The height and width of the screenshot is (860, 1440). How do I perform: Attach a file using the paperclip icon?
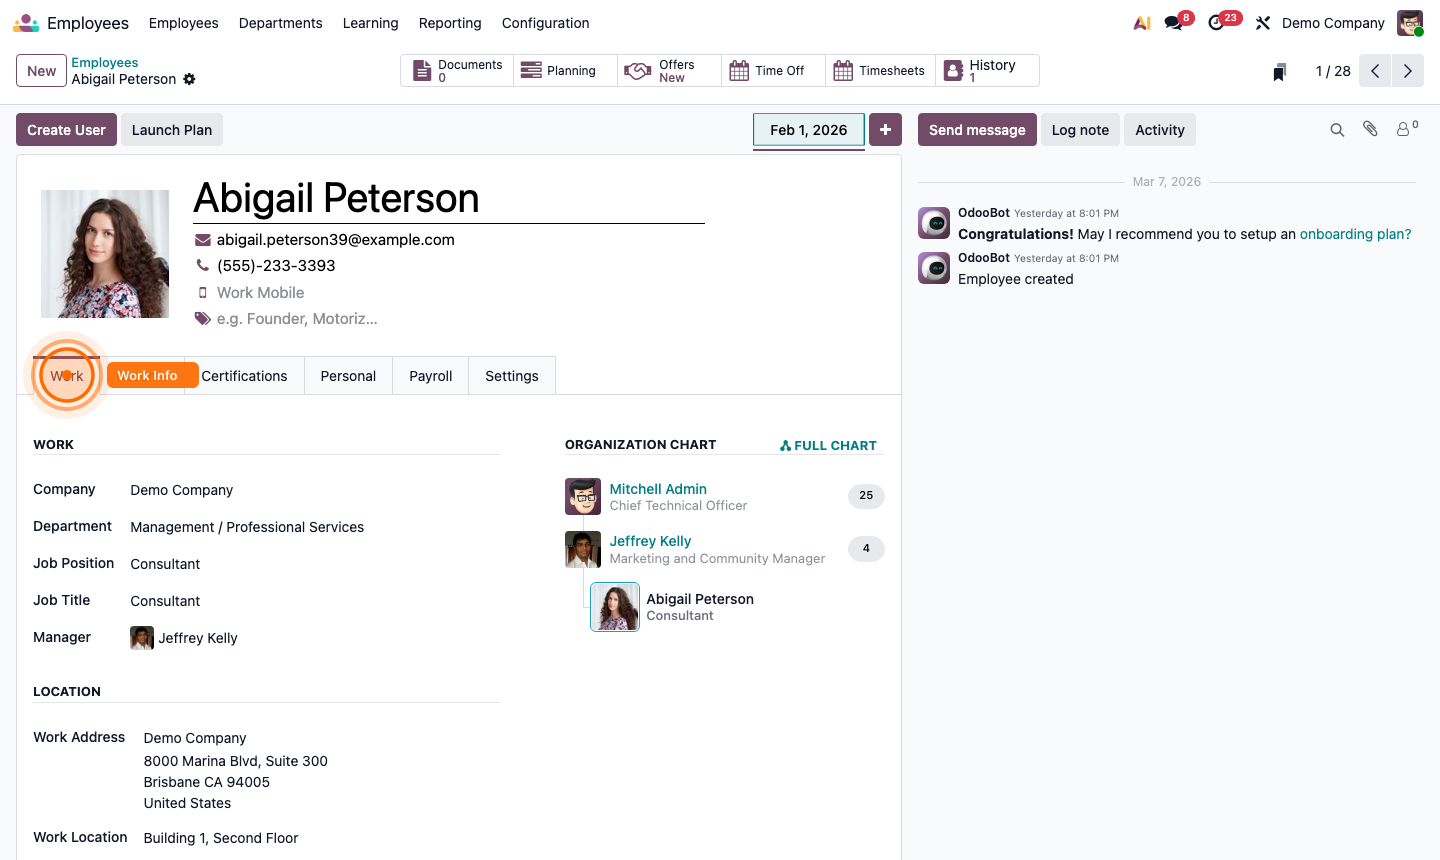[1370, 129]
